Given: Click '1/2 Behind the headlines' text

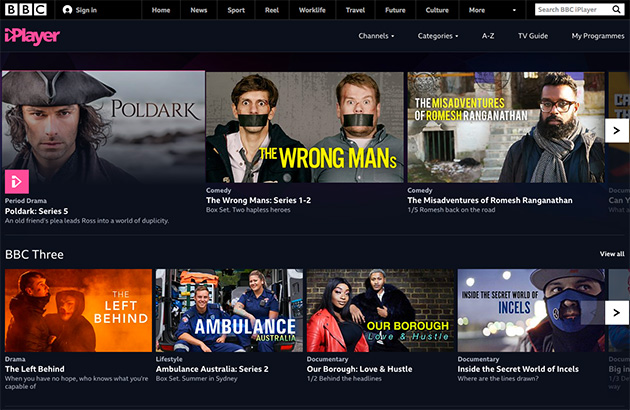Looking at the screenshot, I should coord(344,379).
